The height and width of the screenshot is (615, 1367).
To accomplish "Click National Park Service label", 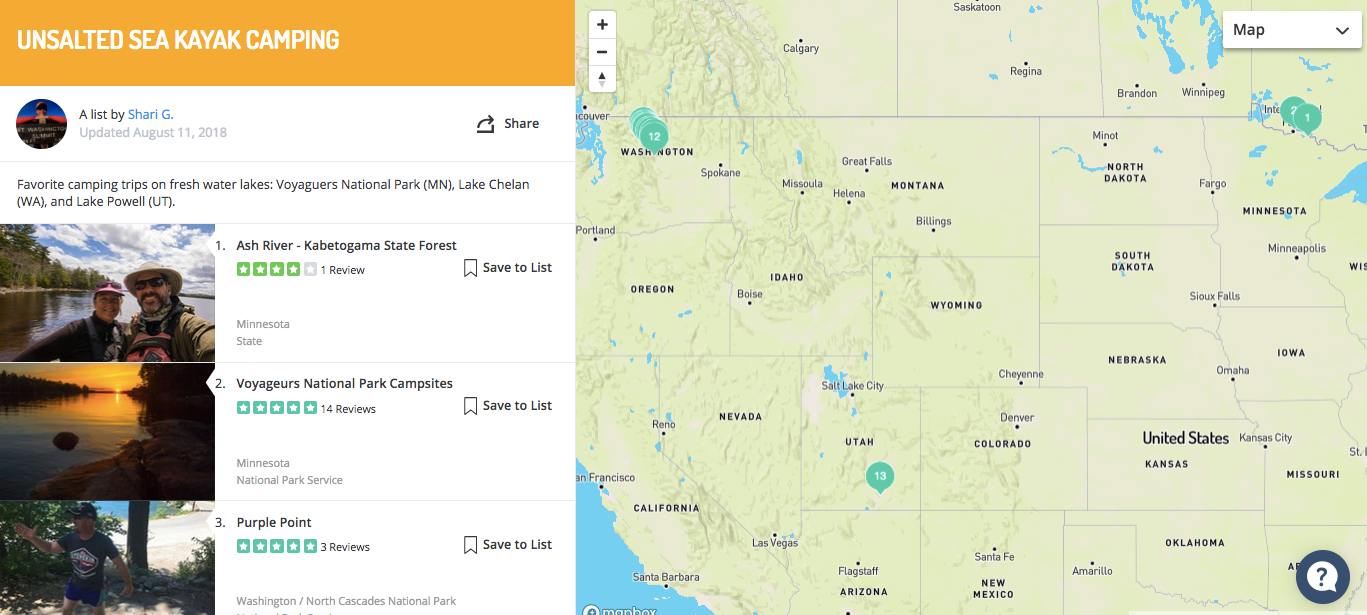I will (x=289, y=480).
